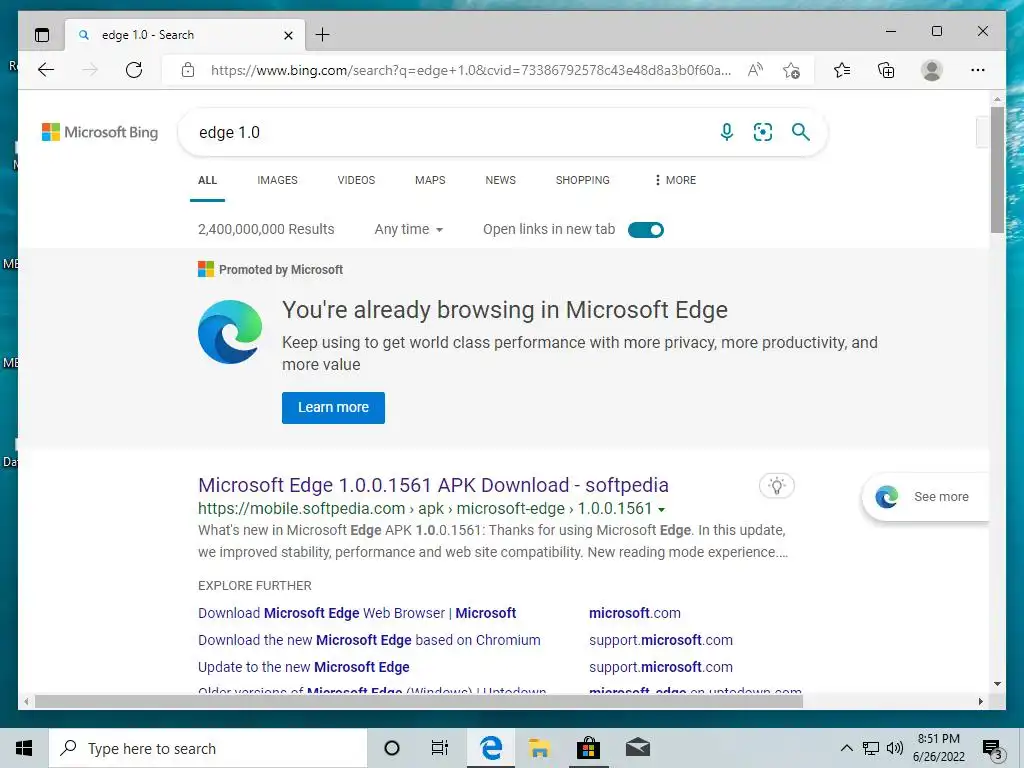This screenshot has width=1024, height=768.
Task: Click the address bar URL
Action: tap(470, 71)
